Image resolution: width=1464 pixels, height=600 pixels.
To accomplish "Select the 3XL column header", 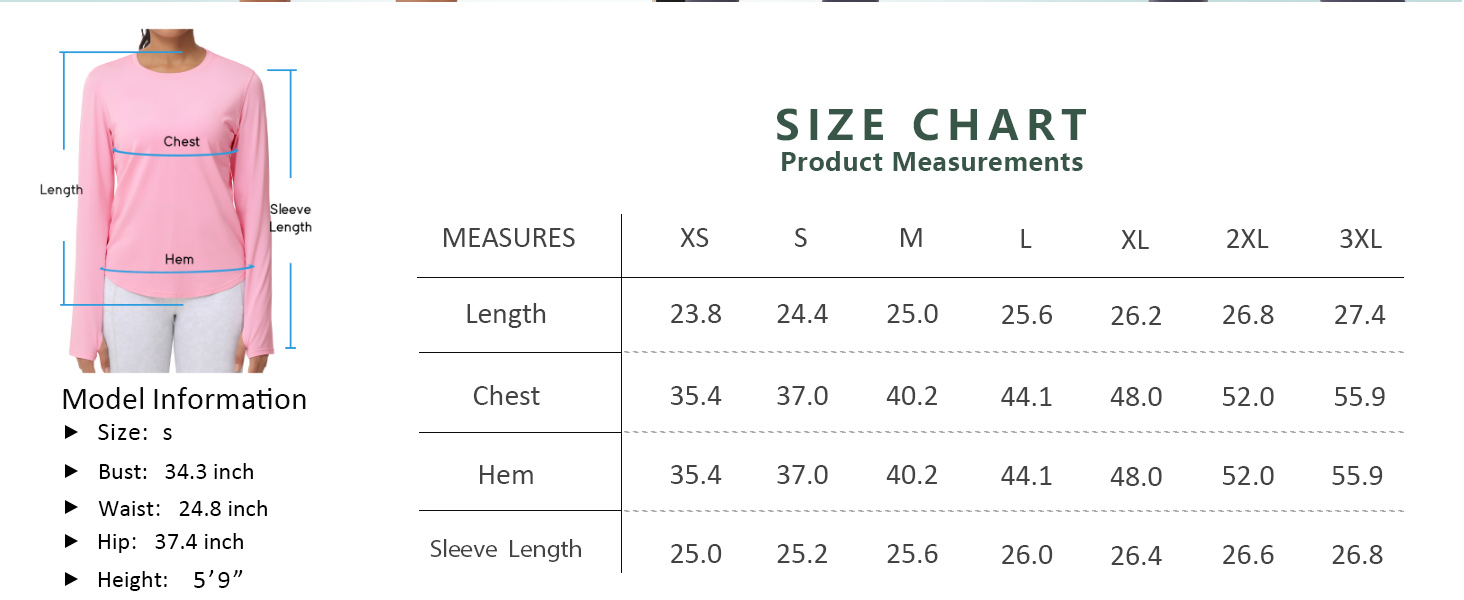I will click(x=1360, y=239).
